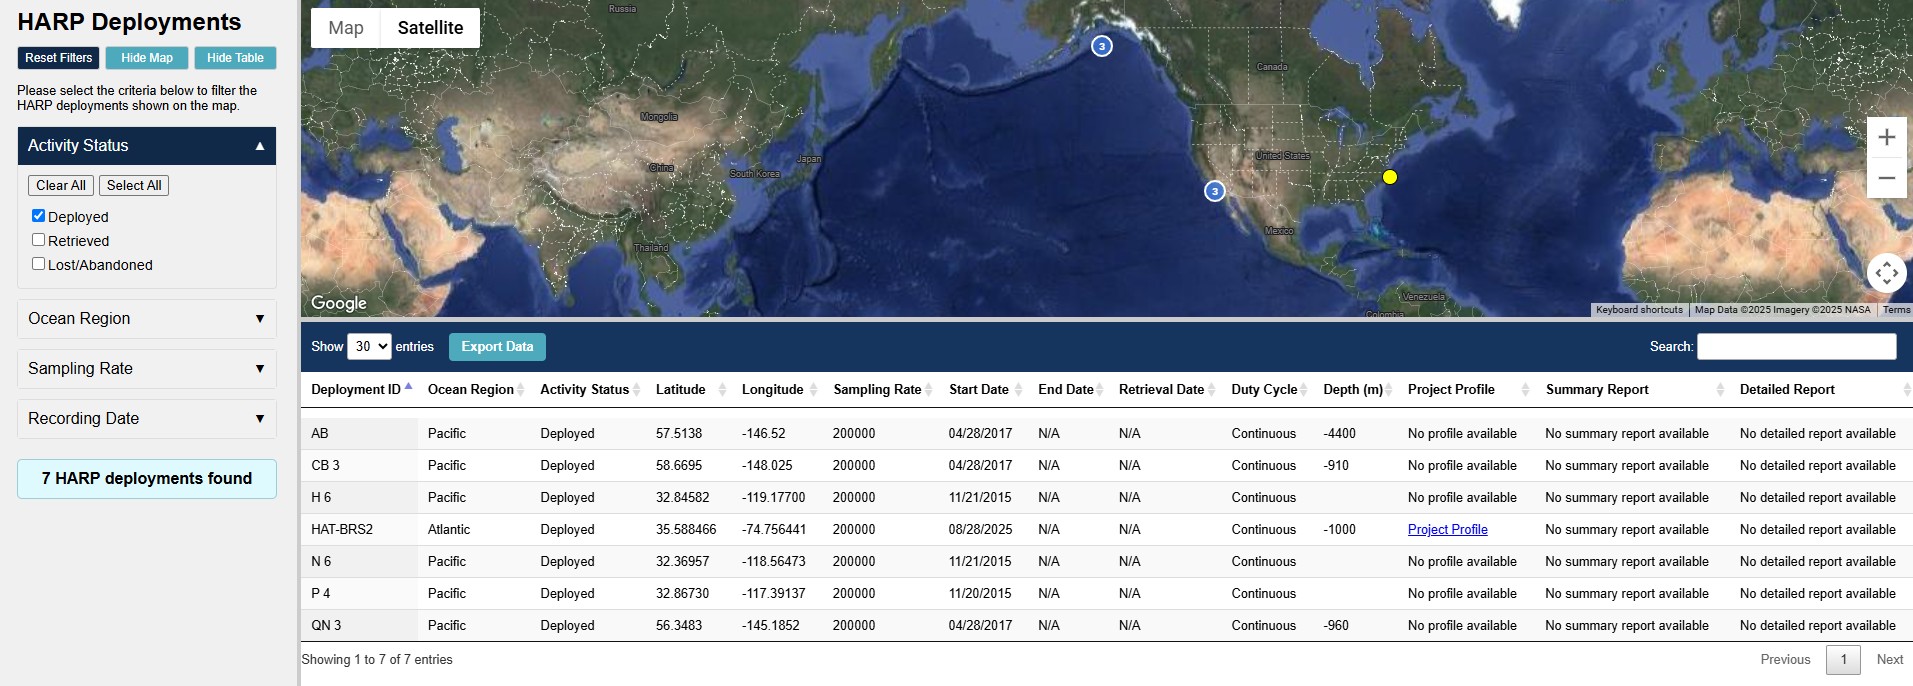Check the Retrieved checkbox
Viewport: 1913px width, 686px height.
(x=38, y=240)
